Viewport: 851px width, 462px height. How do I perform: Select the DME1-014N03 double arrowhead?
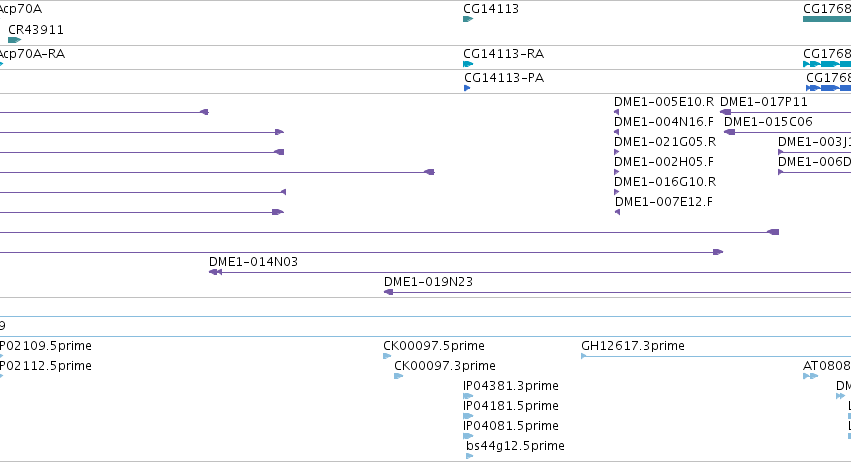(215, 272)
